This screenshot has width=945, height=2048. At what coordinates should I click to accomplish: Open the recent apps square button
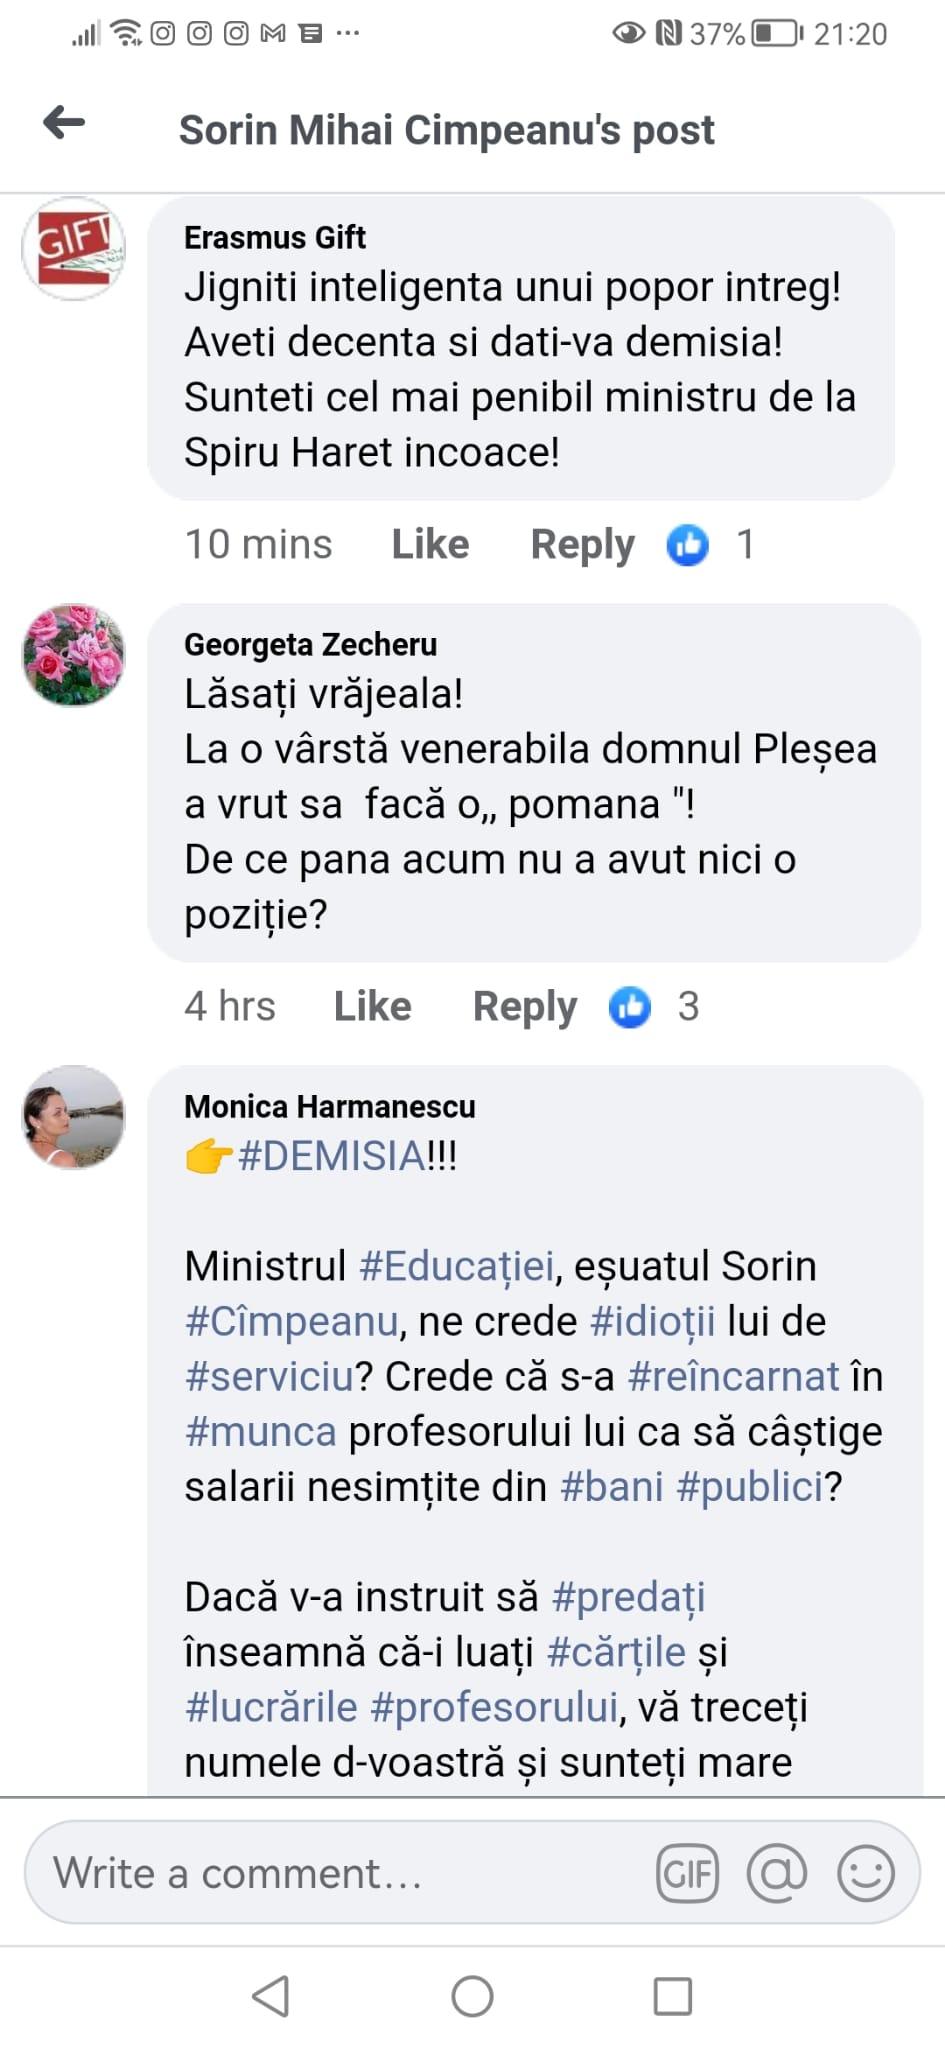click(672, 1996)
